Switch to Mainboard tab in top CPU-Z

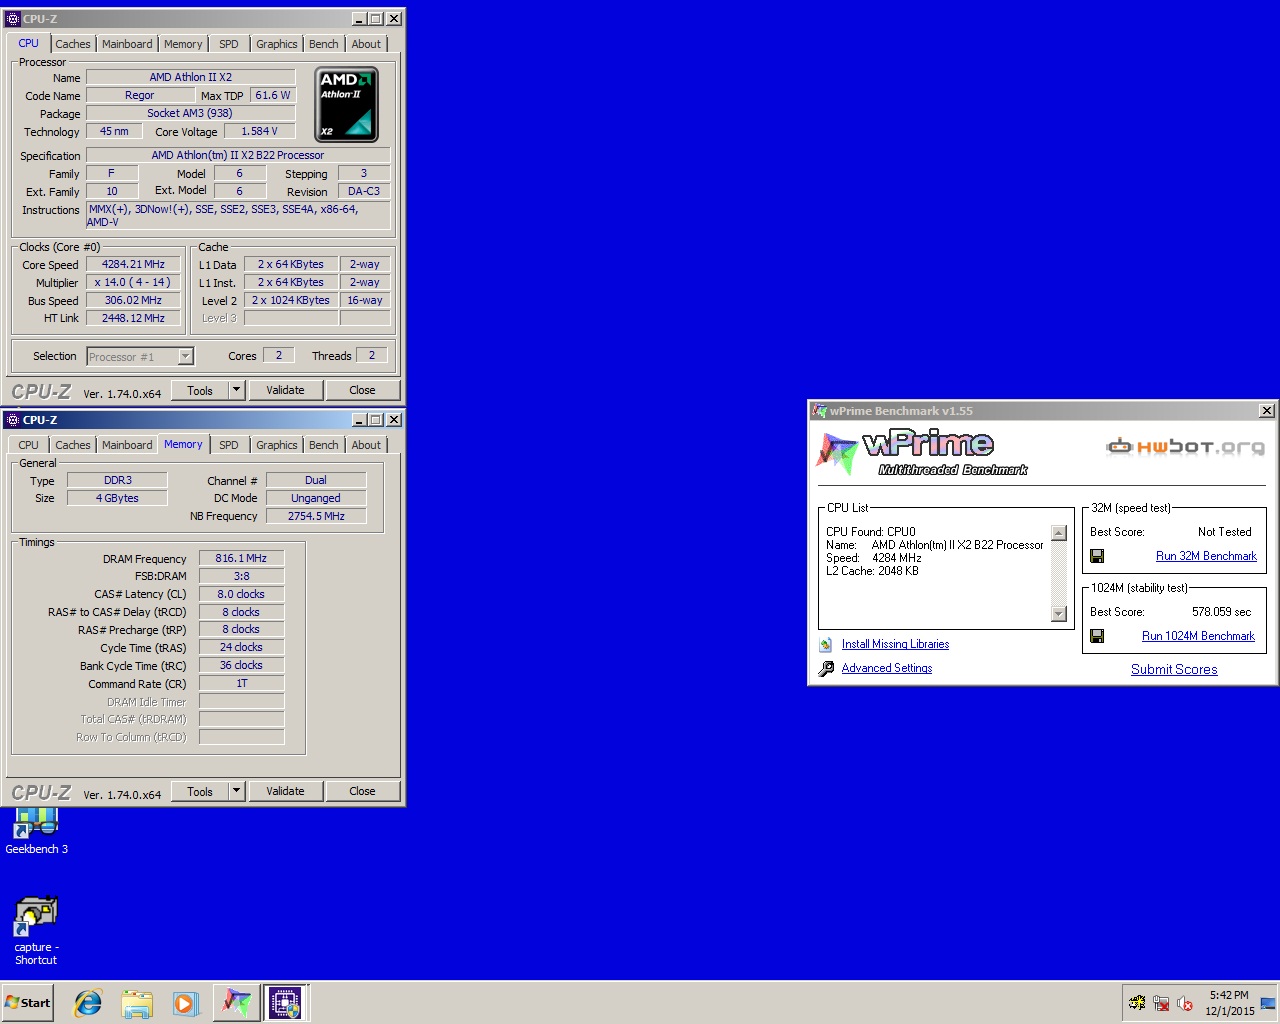(x=127, y=44)
